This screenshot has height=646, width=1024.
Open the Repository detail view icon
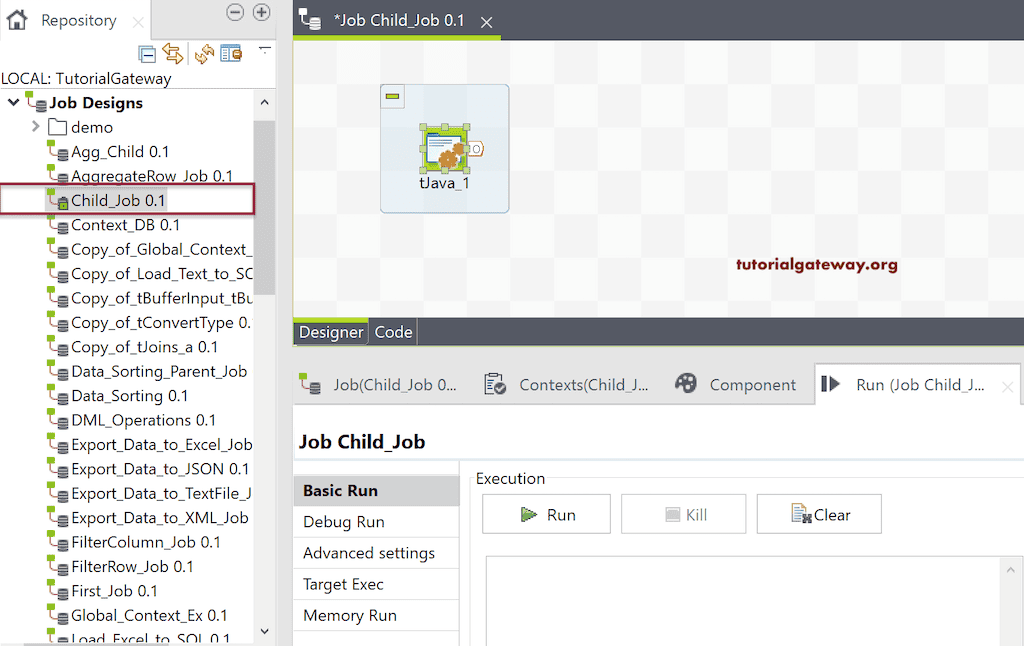tap(232, 53)
